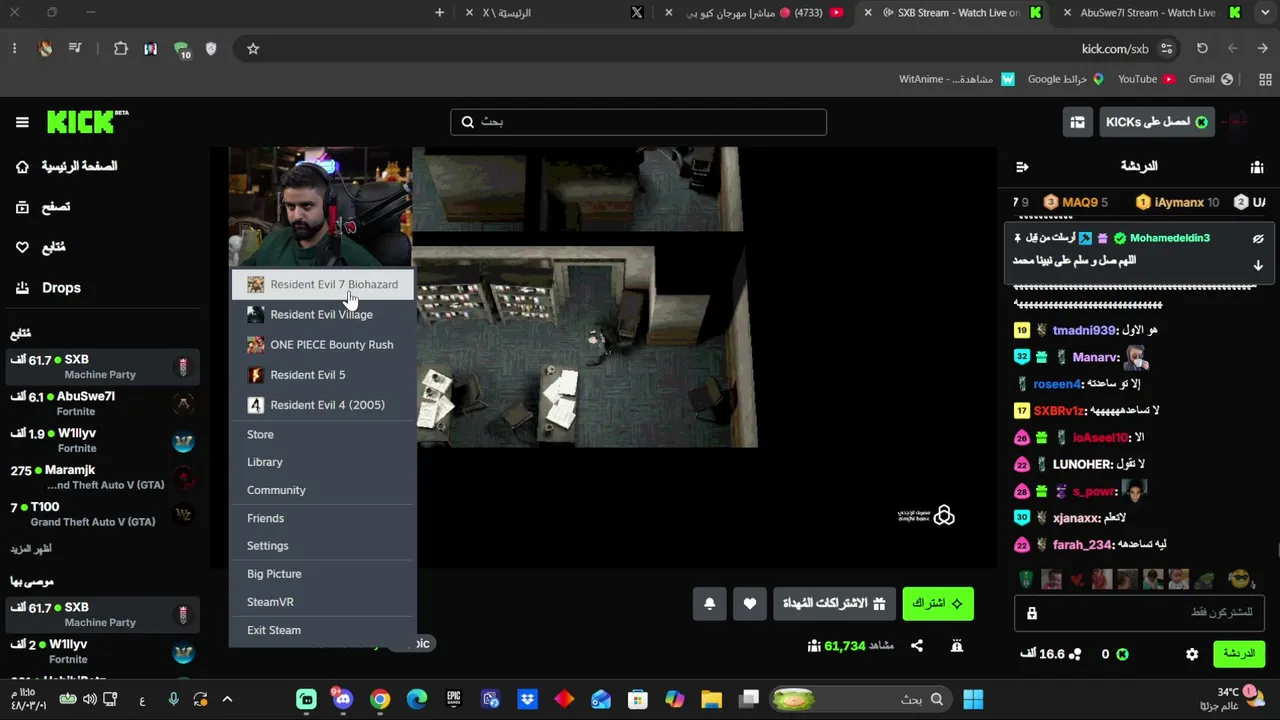Click Show more (أظهر المزيد) in sidebar
Image resolution: width=1280 pixels, height=720 pixels.
(x=31, y=549)
